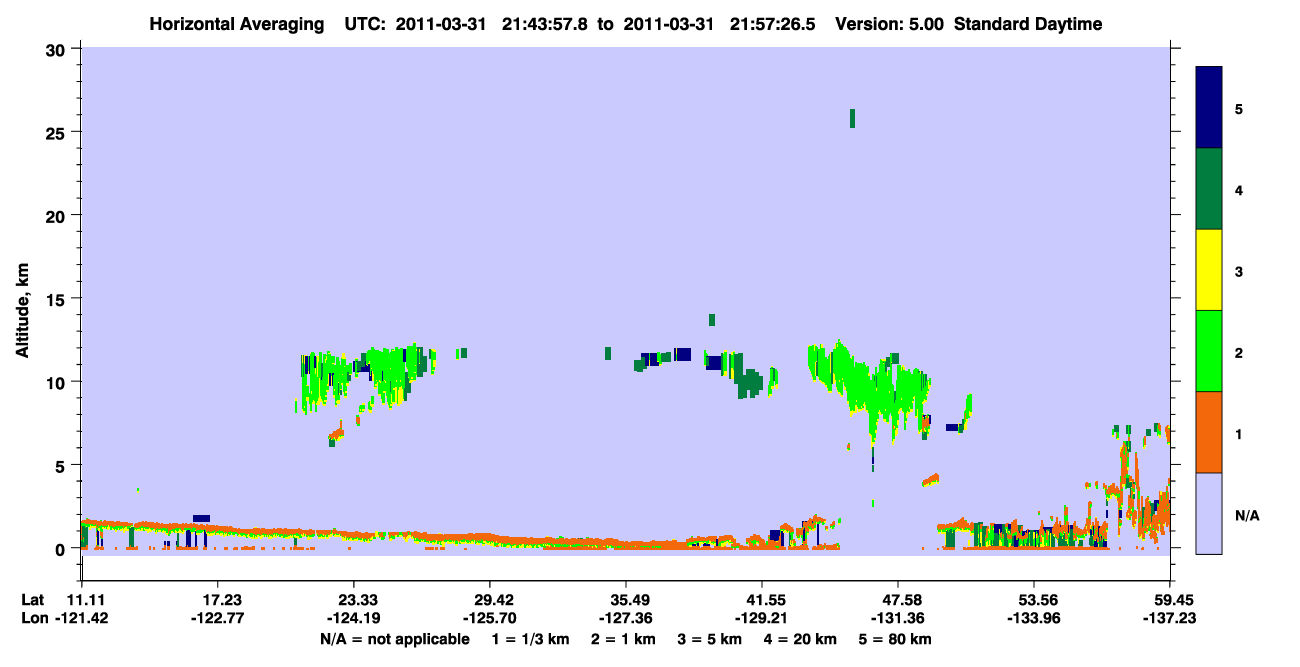Click longitude value -131.36
1300x667 pixels.
coord(898,618)
